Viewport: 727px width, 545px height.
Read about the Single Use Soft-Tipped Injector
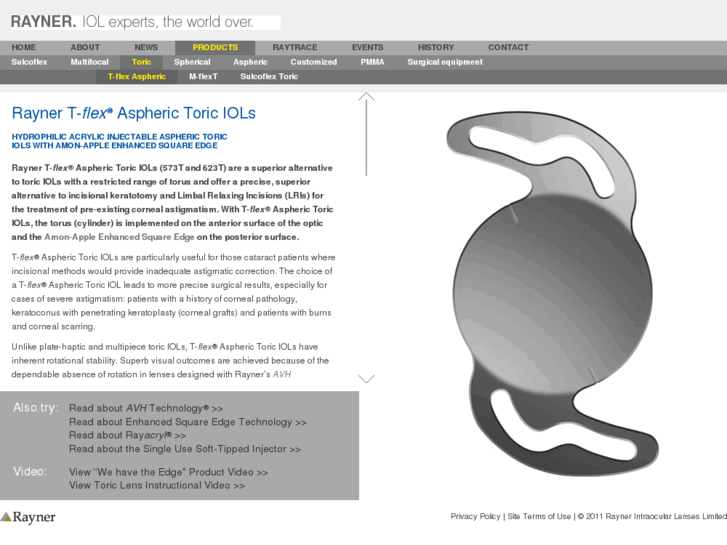coord(185,449)
